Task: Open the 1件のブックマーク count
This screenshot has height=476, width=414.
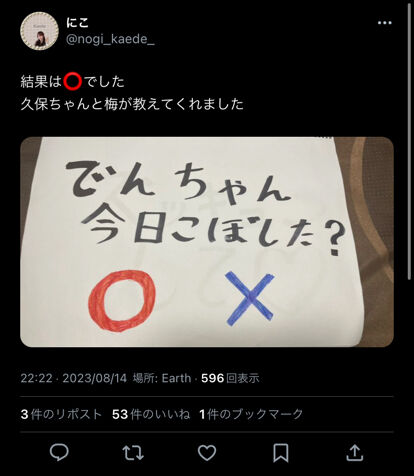Action: pos(251,414)
